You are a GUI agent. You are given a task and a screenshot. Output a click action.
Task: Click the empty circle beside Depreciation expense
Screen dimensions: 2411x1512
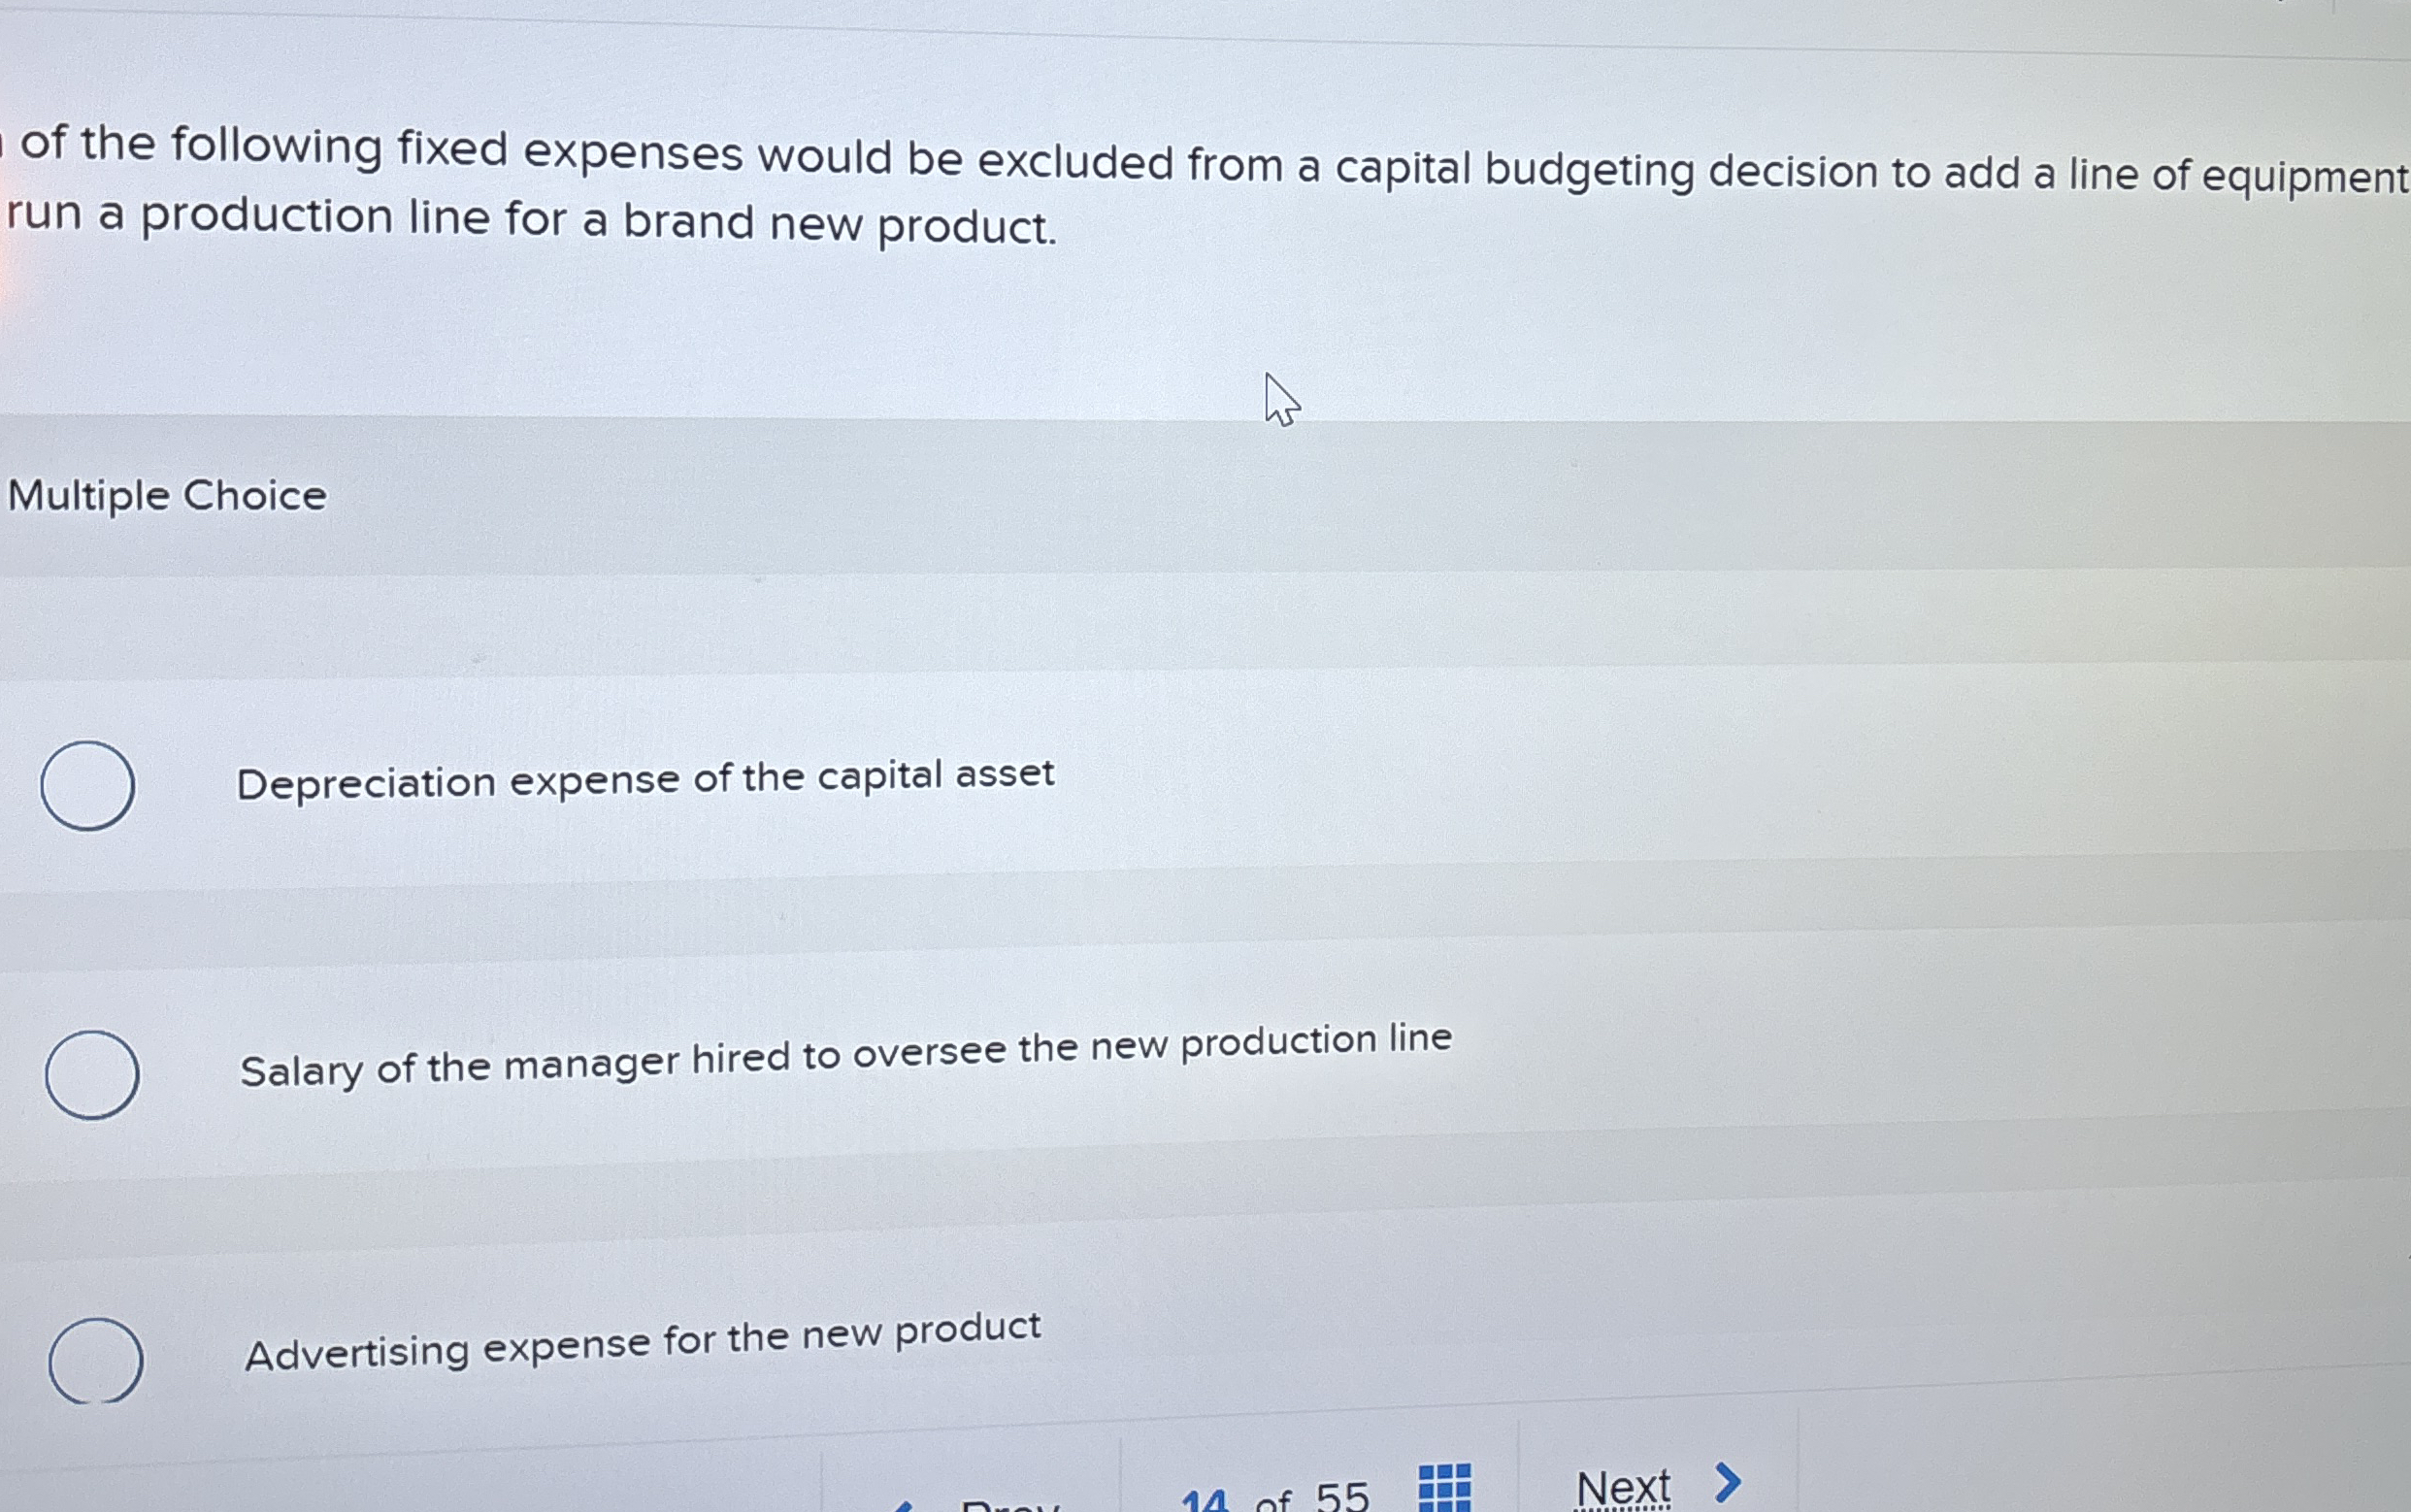87,787
